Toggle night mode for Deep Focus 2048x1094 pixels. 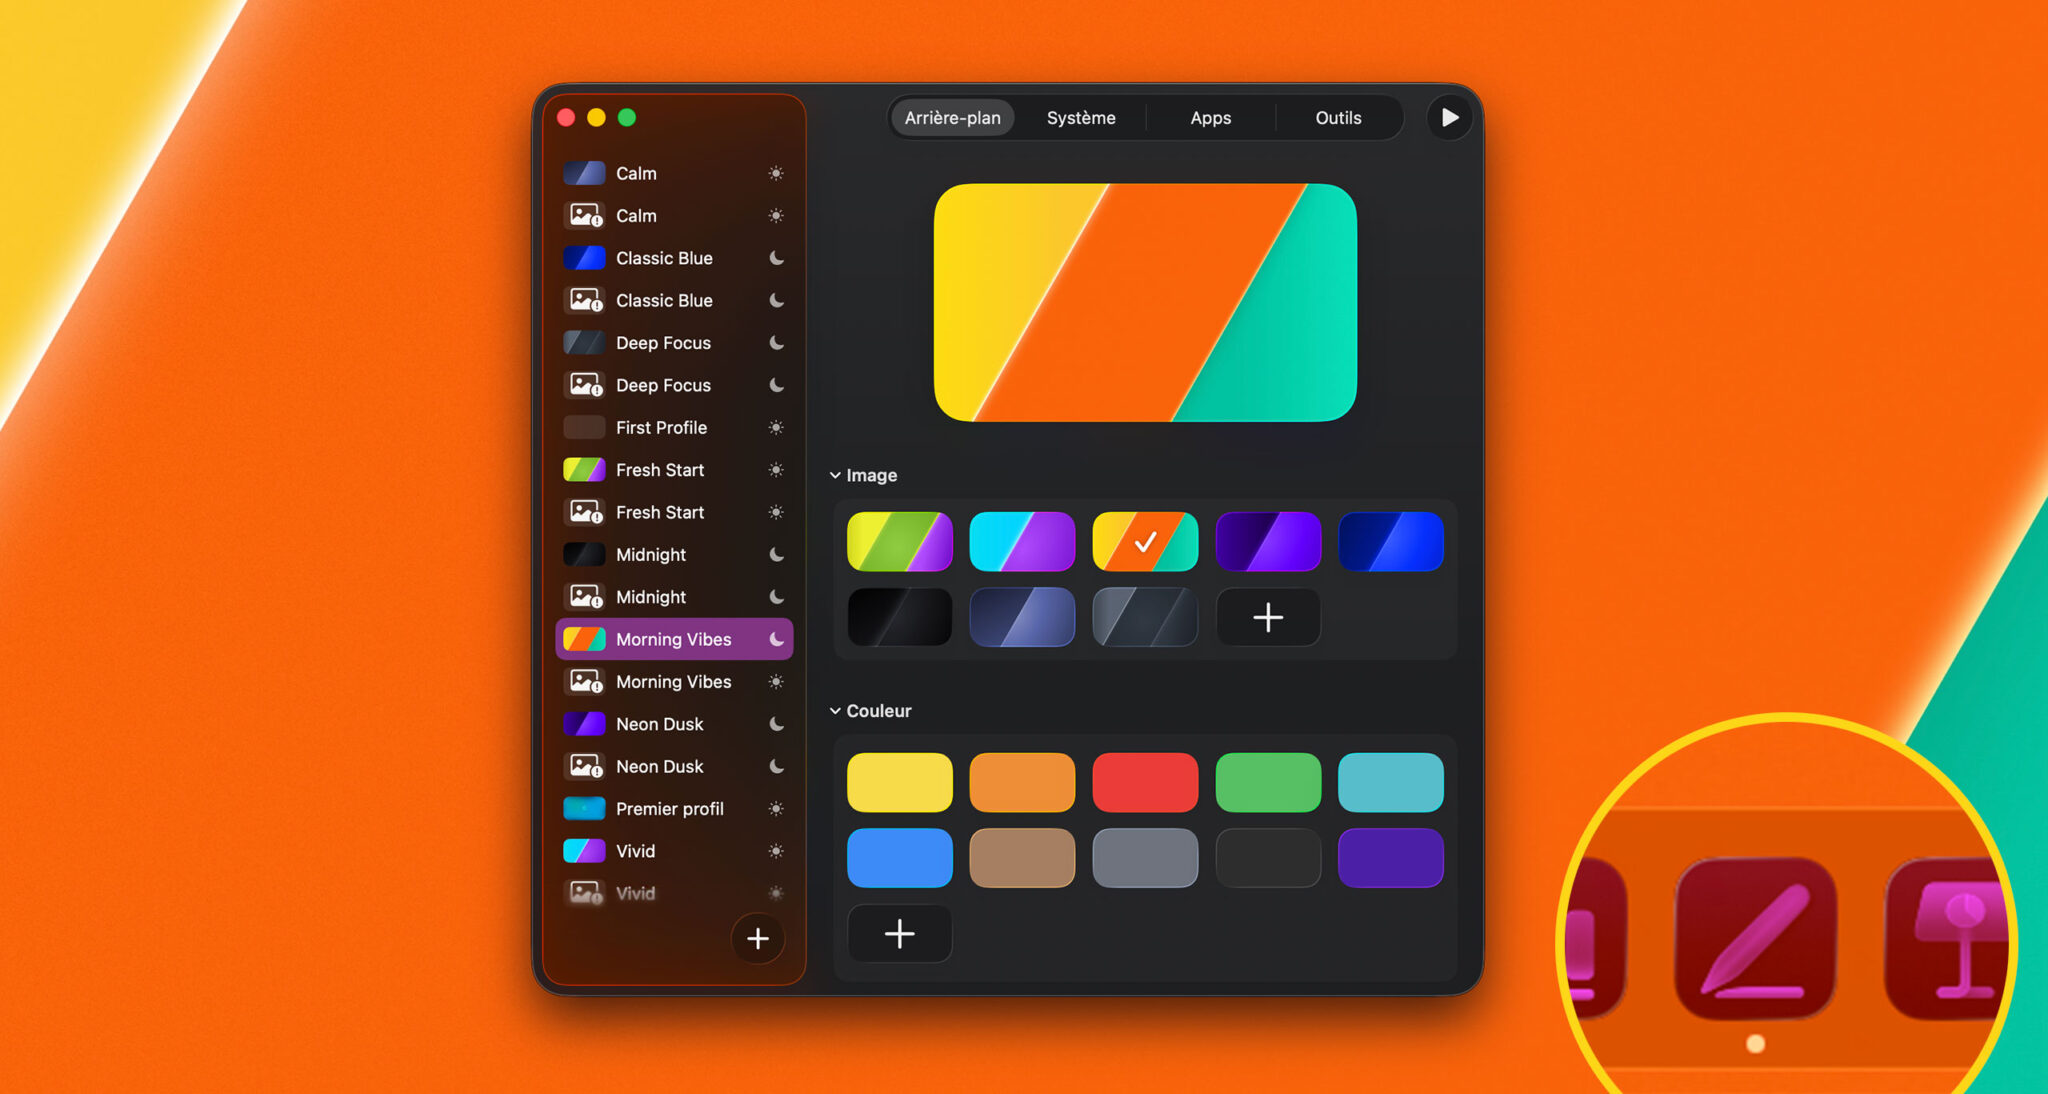pyautogui.click(x=776, y=342)
